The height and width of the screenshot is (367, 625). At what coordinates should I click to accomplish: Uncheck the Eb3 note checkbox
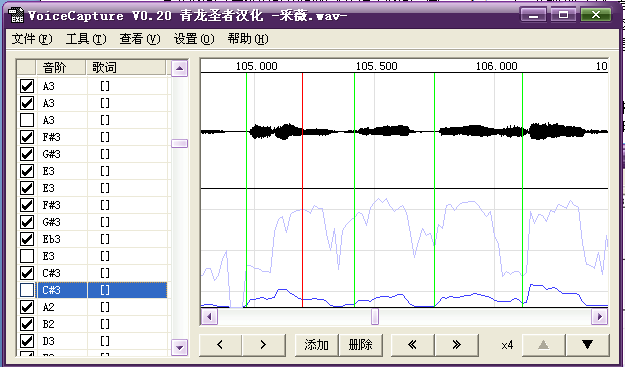click(27, 239)
